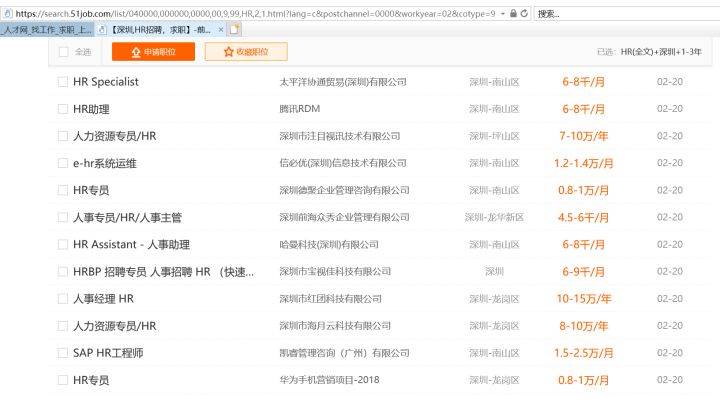
Task: Open company 深圳市注目视讯技术有限公司
Action: [340, 136]
